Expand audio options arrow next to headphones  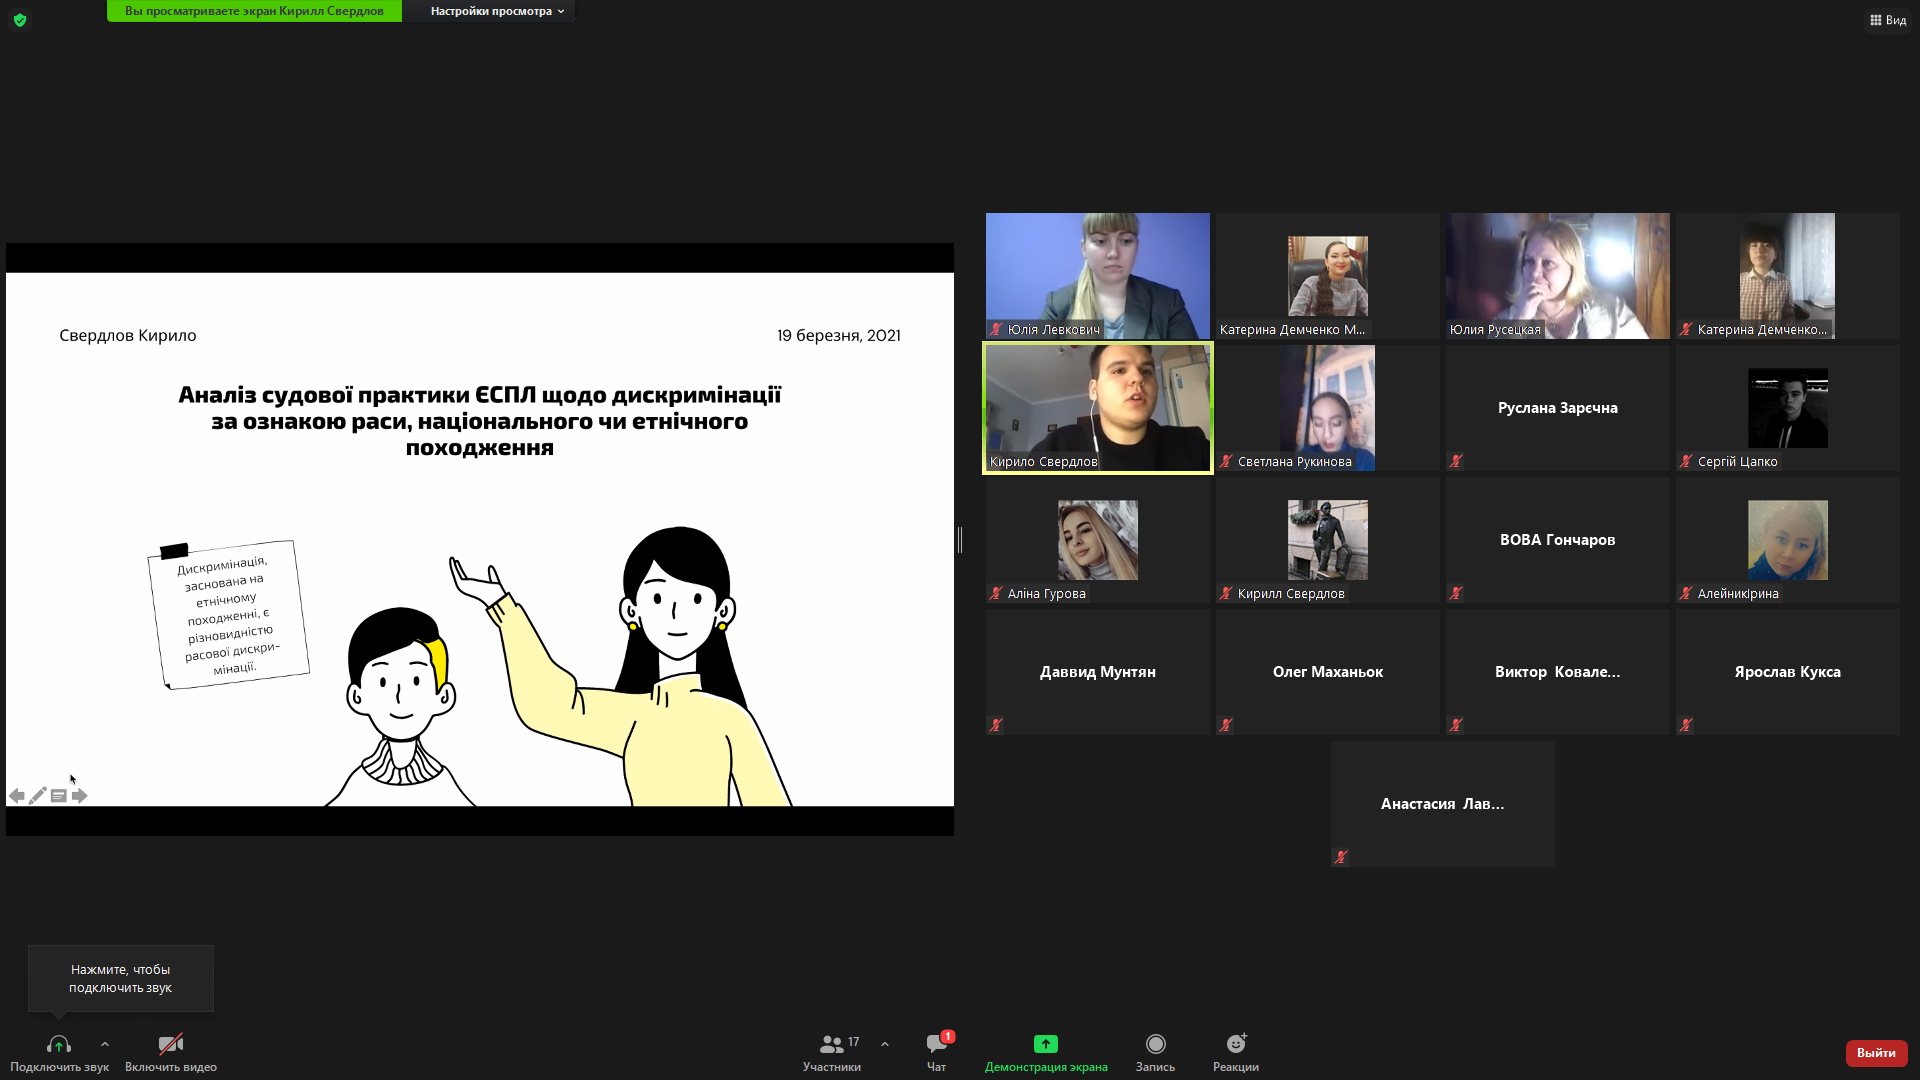[105, 1044]
